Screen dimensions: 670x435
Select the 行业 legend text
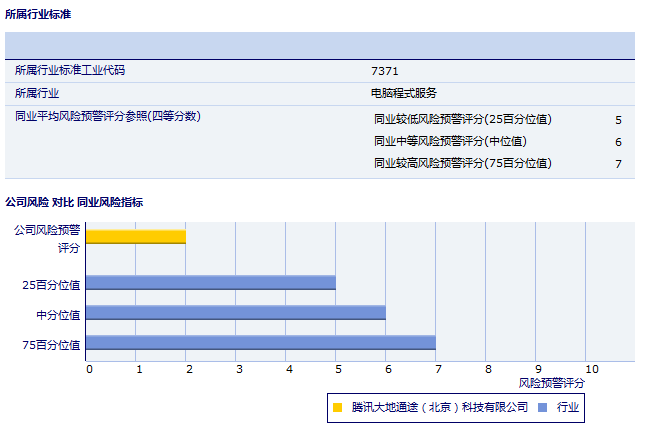[567, 408]
